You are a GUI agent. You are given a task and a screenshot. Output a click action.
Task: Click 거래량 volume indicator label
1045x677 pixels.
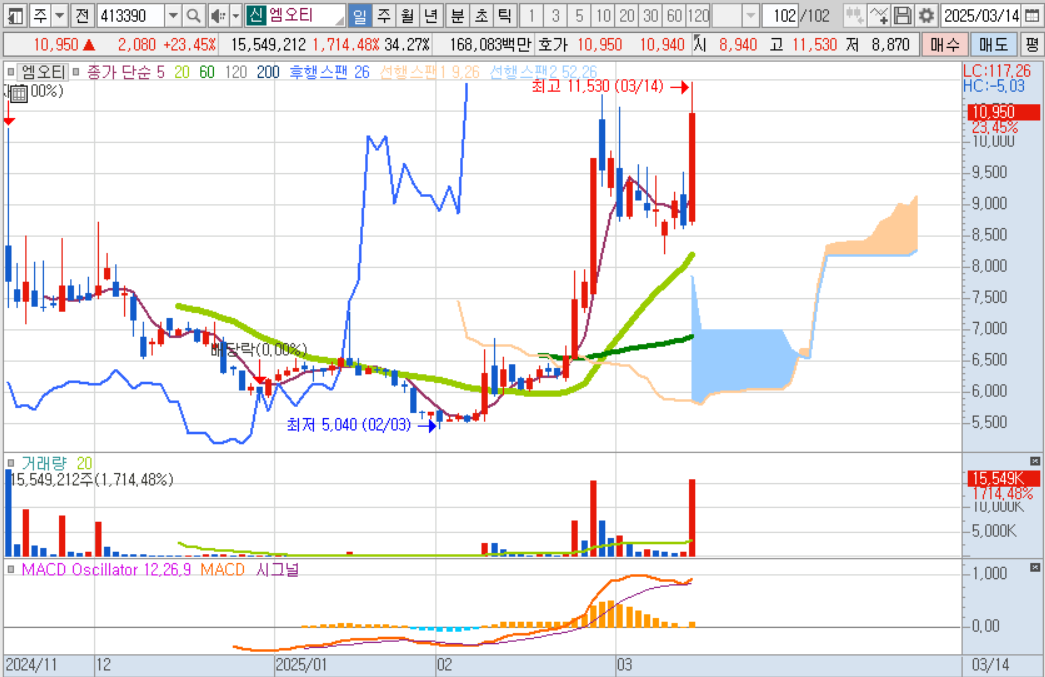tap(44, 462)
